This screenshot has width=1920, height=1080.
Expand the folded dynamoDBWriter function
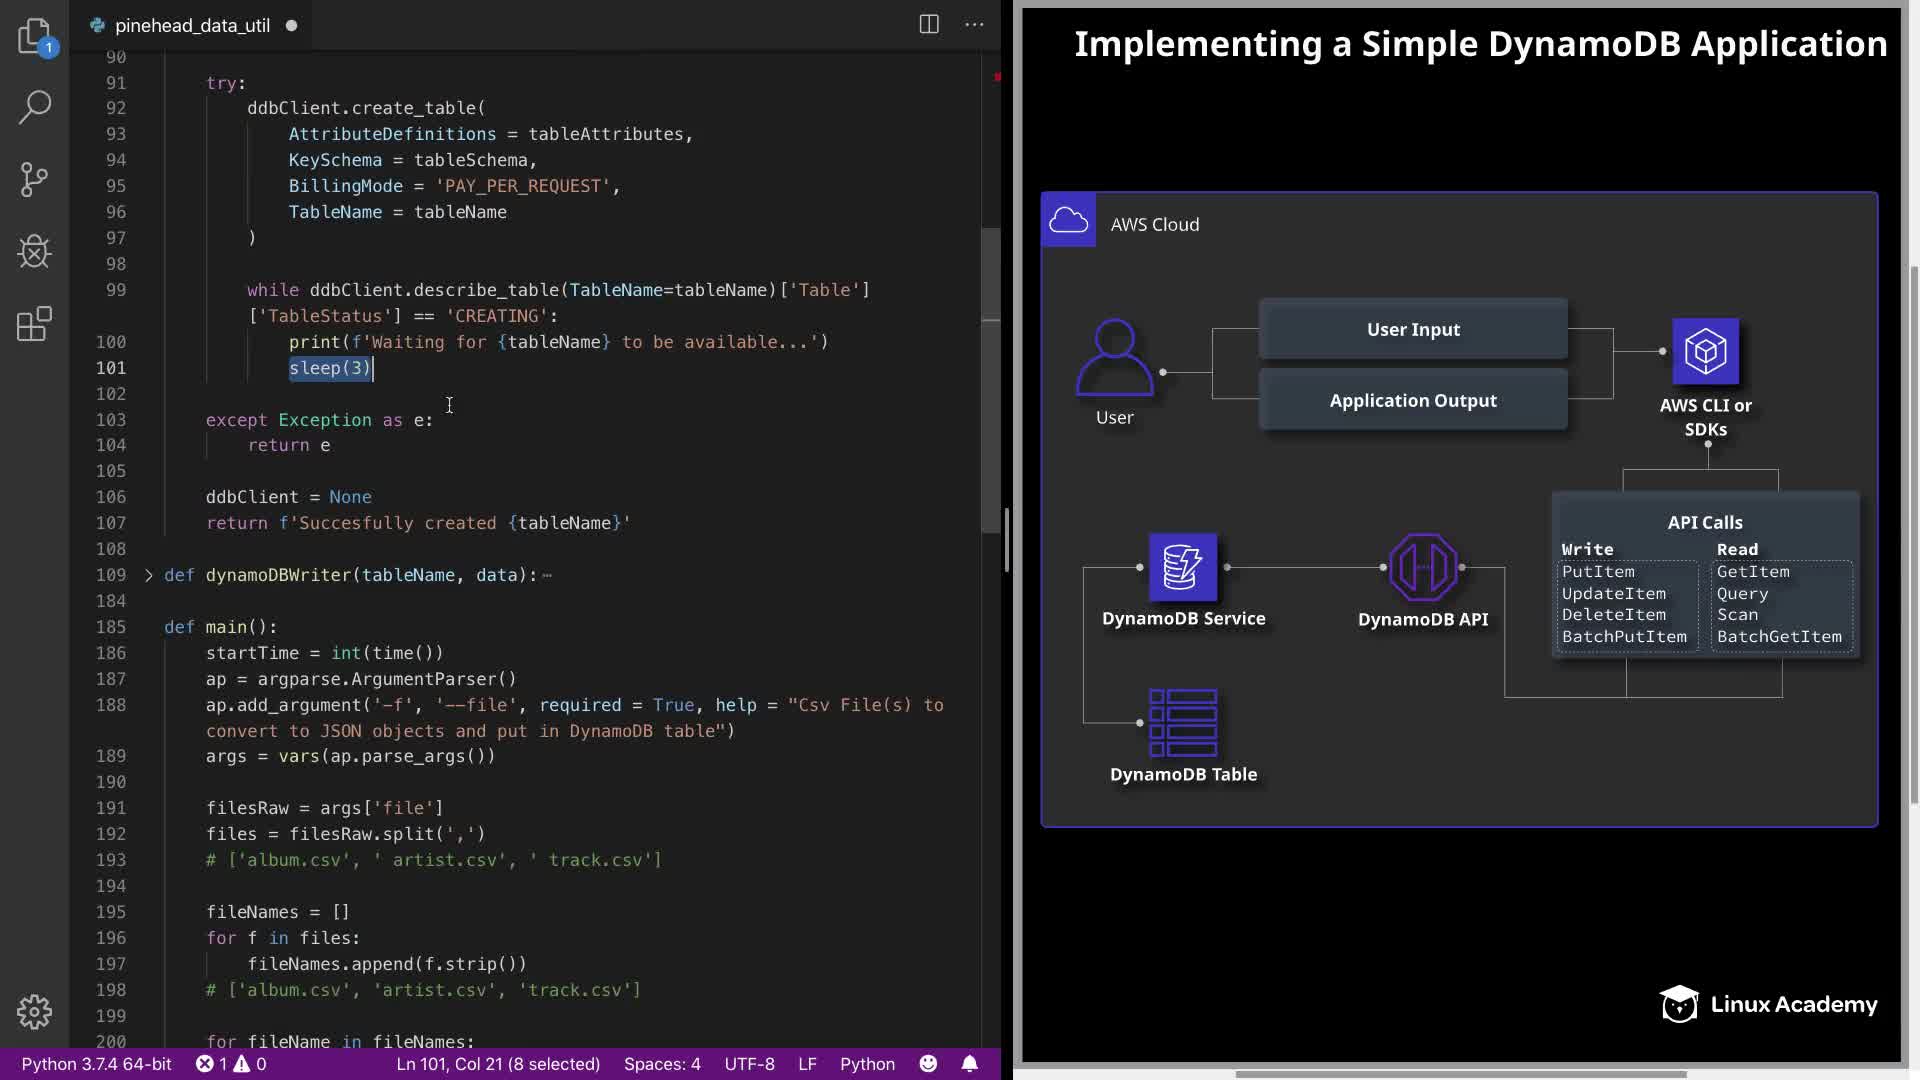(x=149, y=575)
